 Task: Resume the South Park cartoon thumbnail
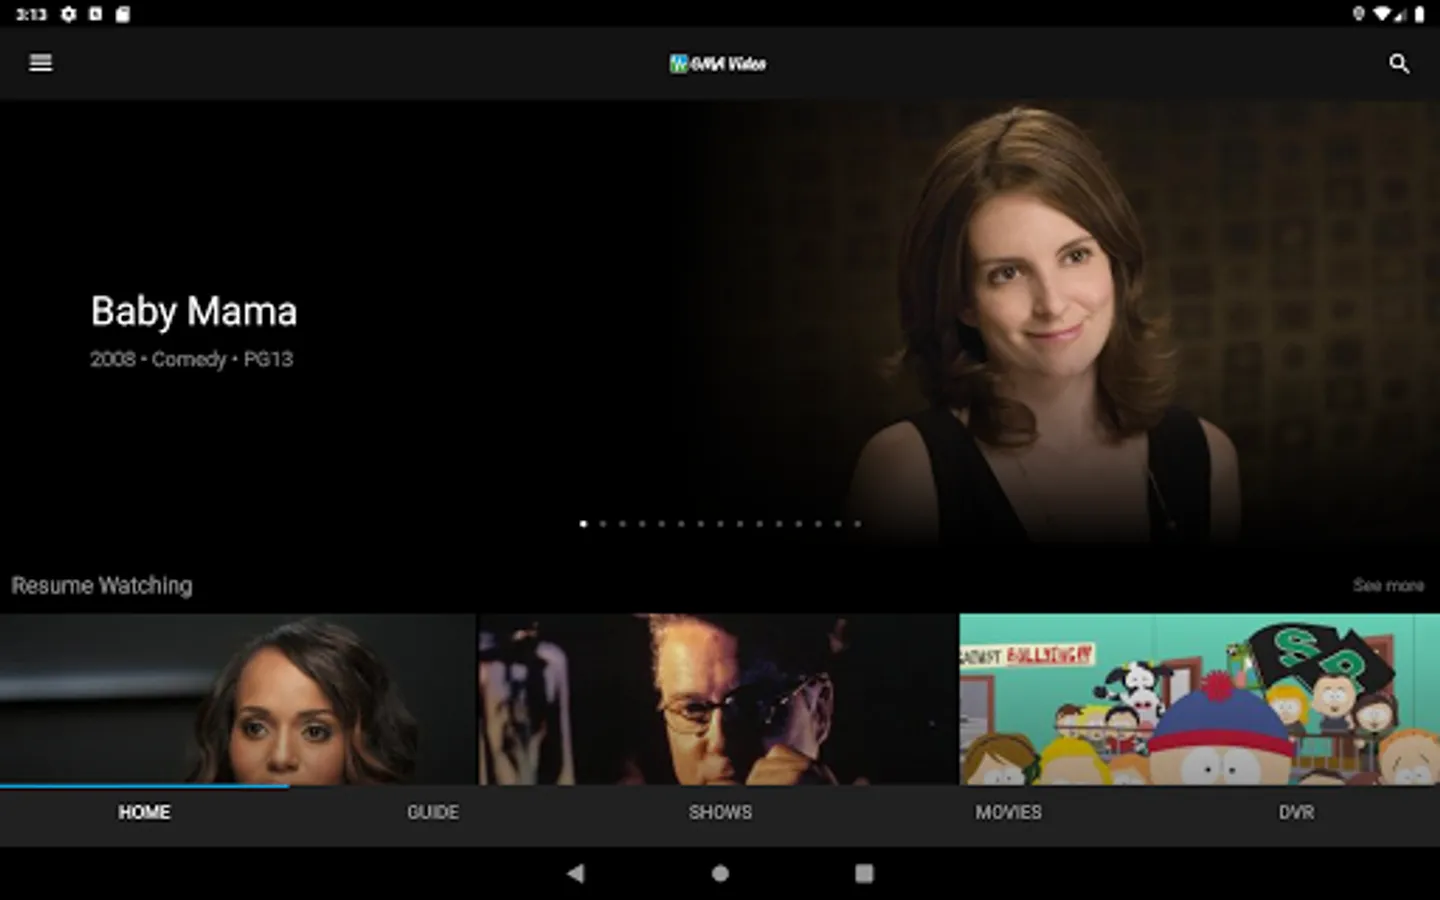[x=1200, y=699]
